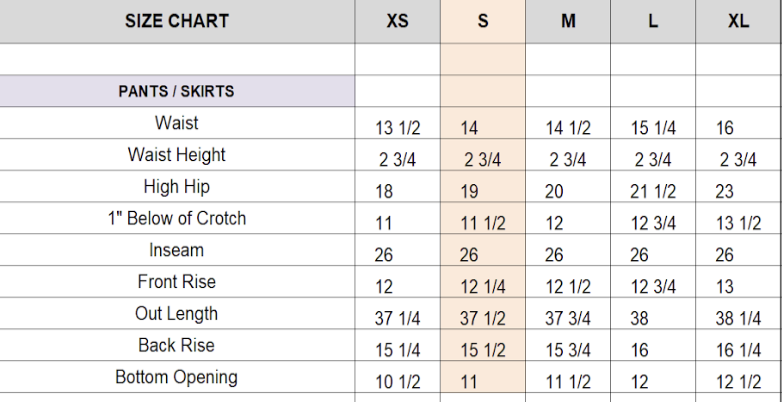This screenshot has height=402, width=782.
Task: Click the M size column header
Action: [568, 21]
